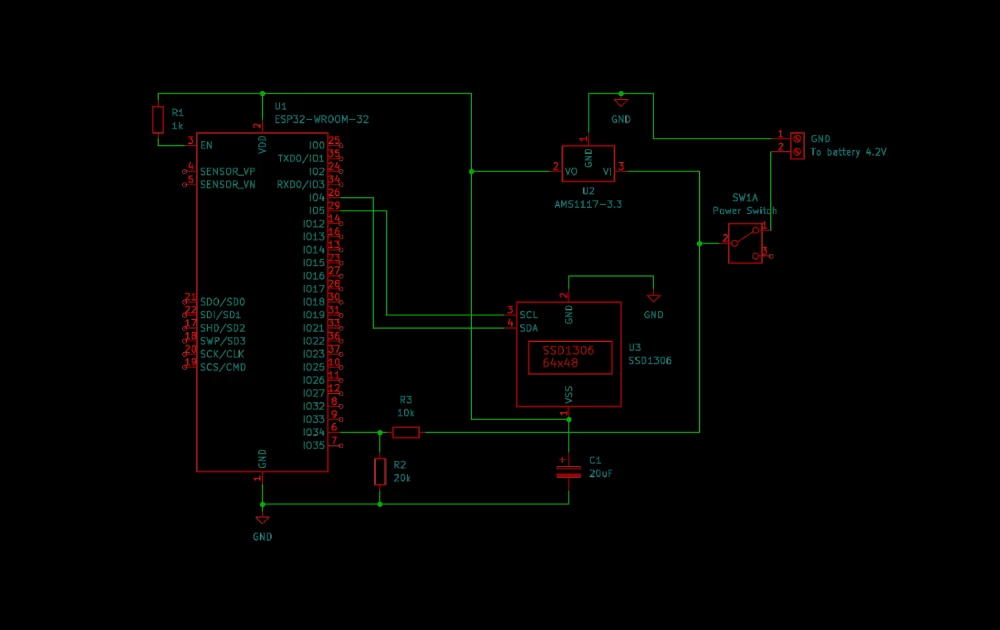This screenshot has height=630, width=1000.
Task: Select the SDA pin label
Action: 528,327
